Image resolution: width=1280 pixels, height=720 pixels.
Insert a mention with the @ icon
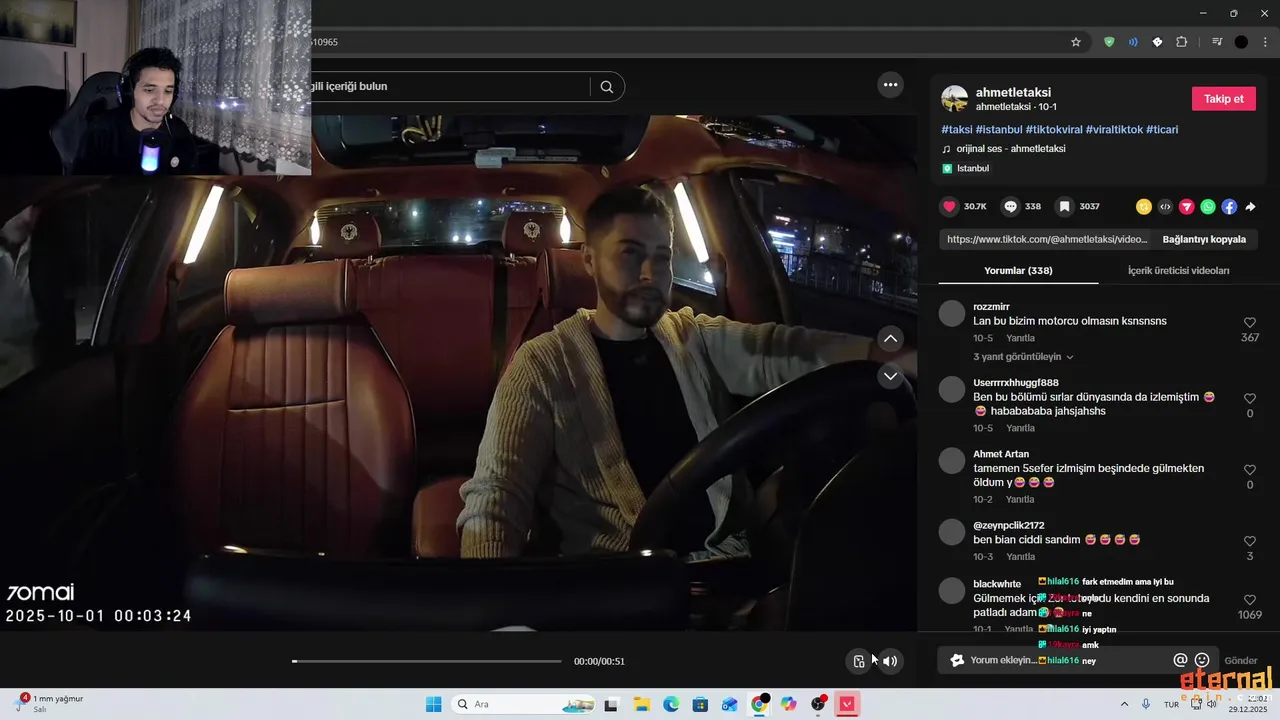pyautogui.click(x=1180, y=660)
